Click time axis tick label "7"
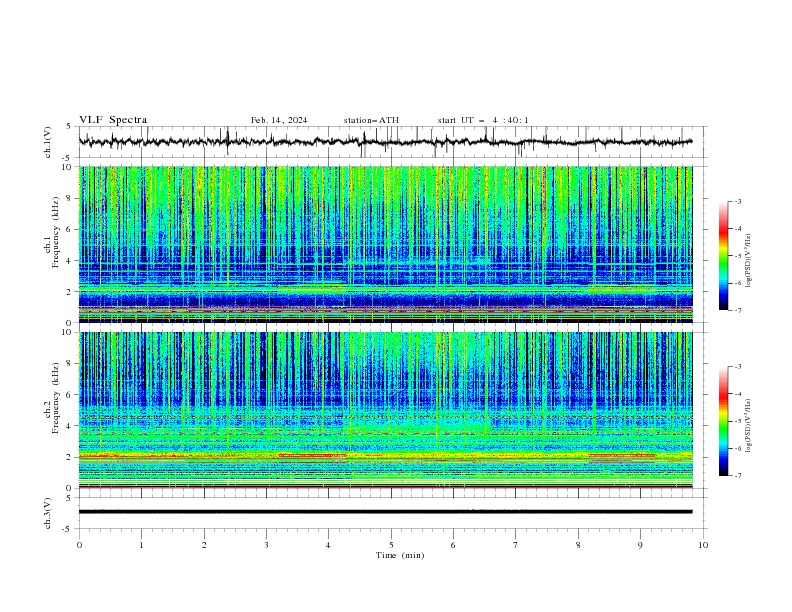This screenshot has height=612, width=792. point(516,545)
